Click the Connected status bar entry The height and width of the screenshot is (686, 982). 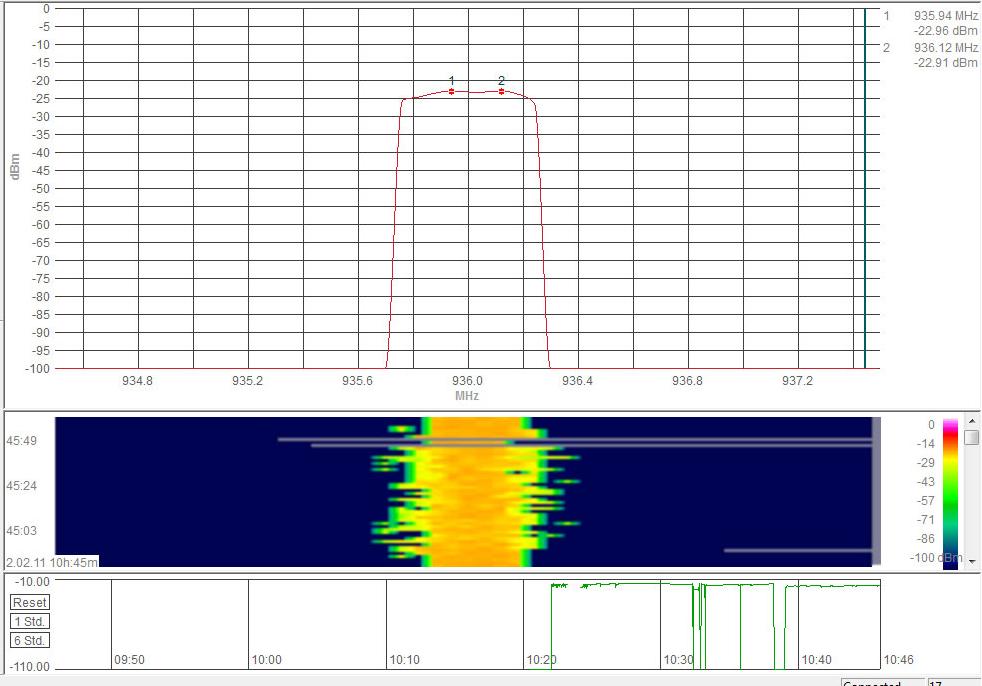pyautogui.click(x=882, y=682)
